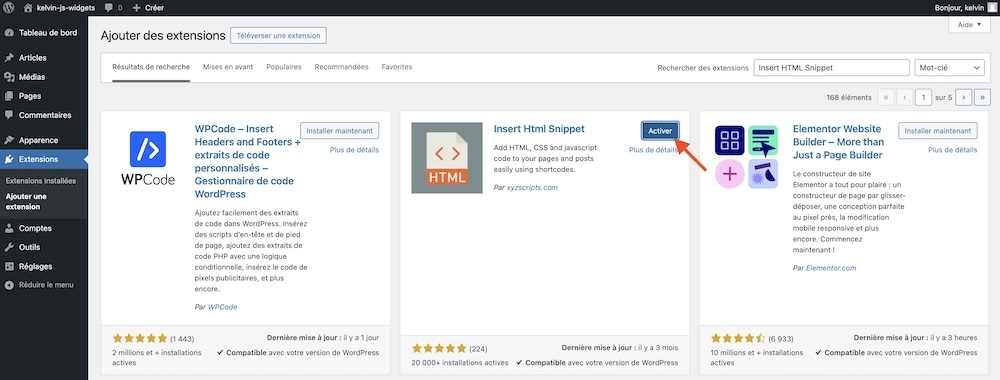
Task: Open the Comptes menu
Action: [35, 228]
